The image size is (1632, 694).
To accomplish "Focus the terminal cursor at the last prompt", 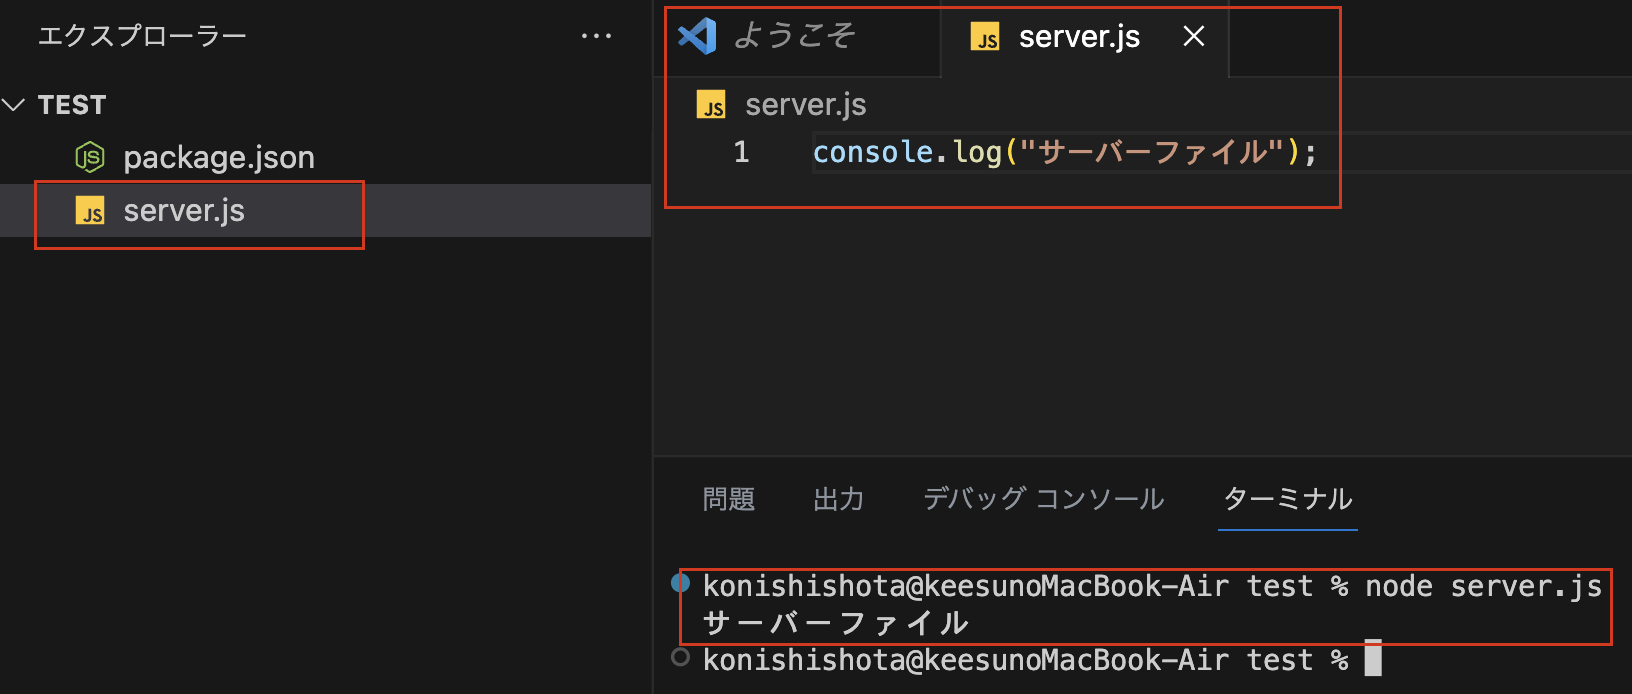I will [1373, 658].
